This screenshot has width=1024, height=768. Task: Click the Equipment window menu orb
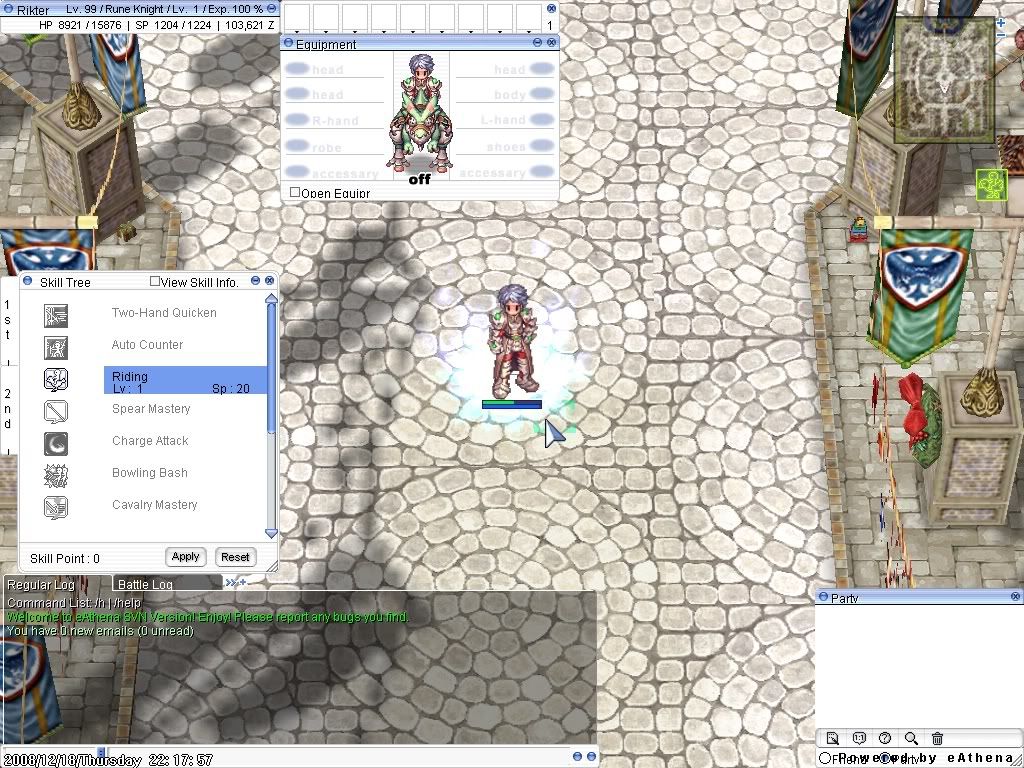(x=289, y=43)
